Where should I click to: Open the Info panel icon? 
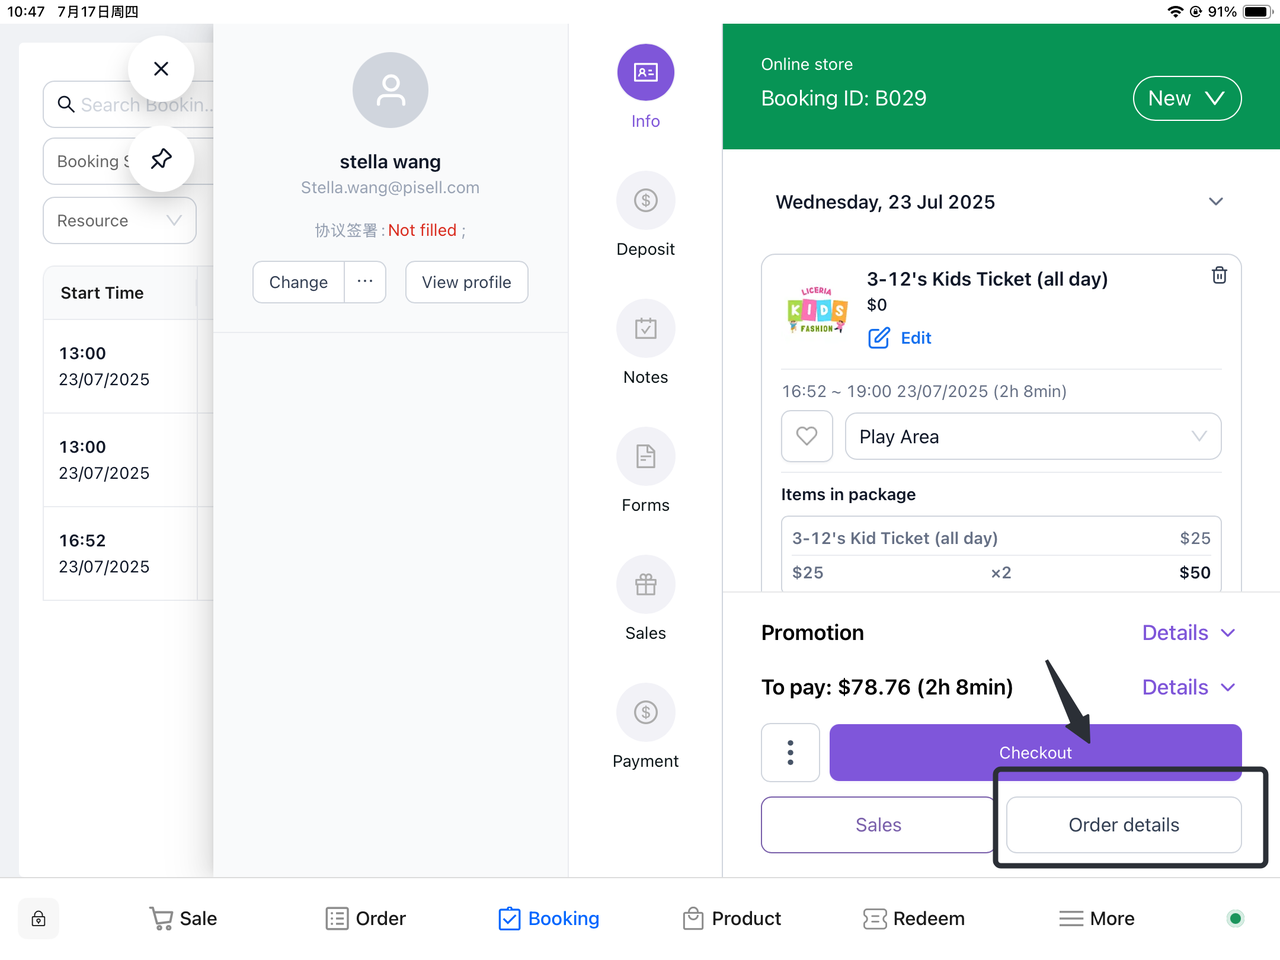pyautogui.click(x=645, y=73)
